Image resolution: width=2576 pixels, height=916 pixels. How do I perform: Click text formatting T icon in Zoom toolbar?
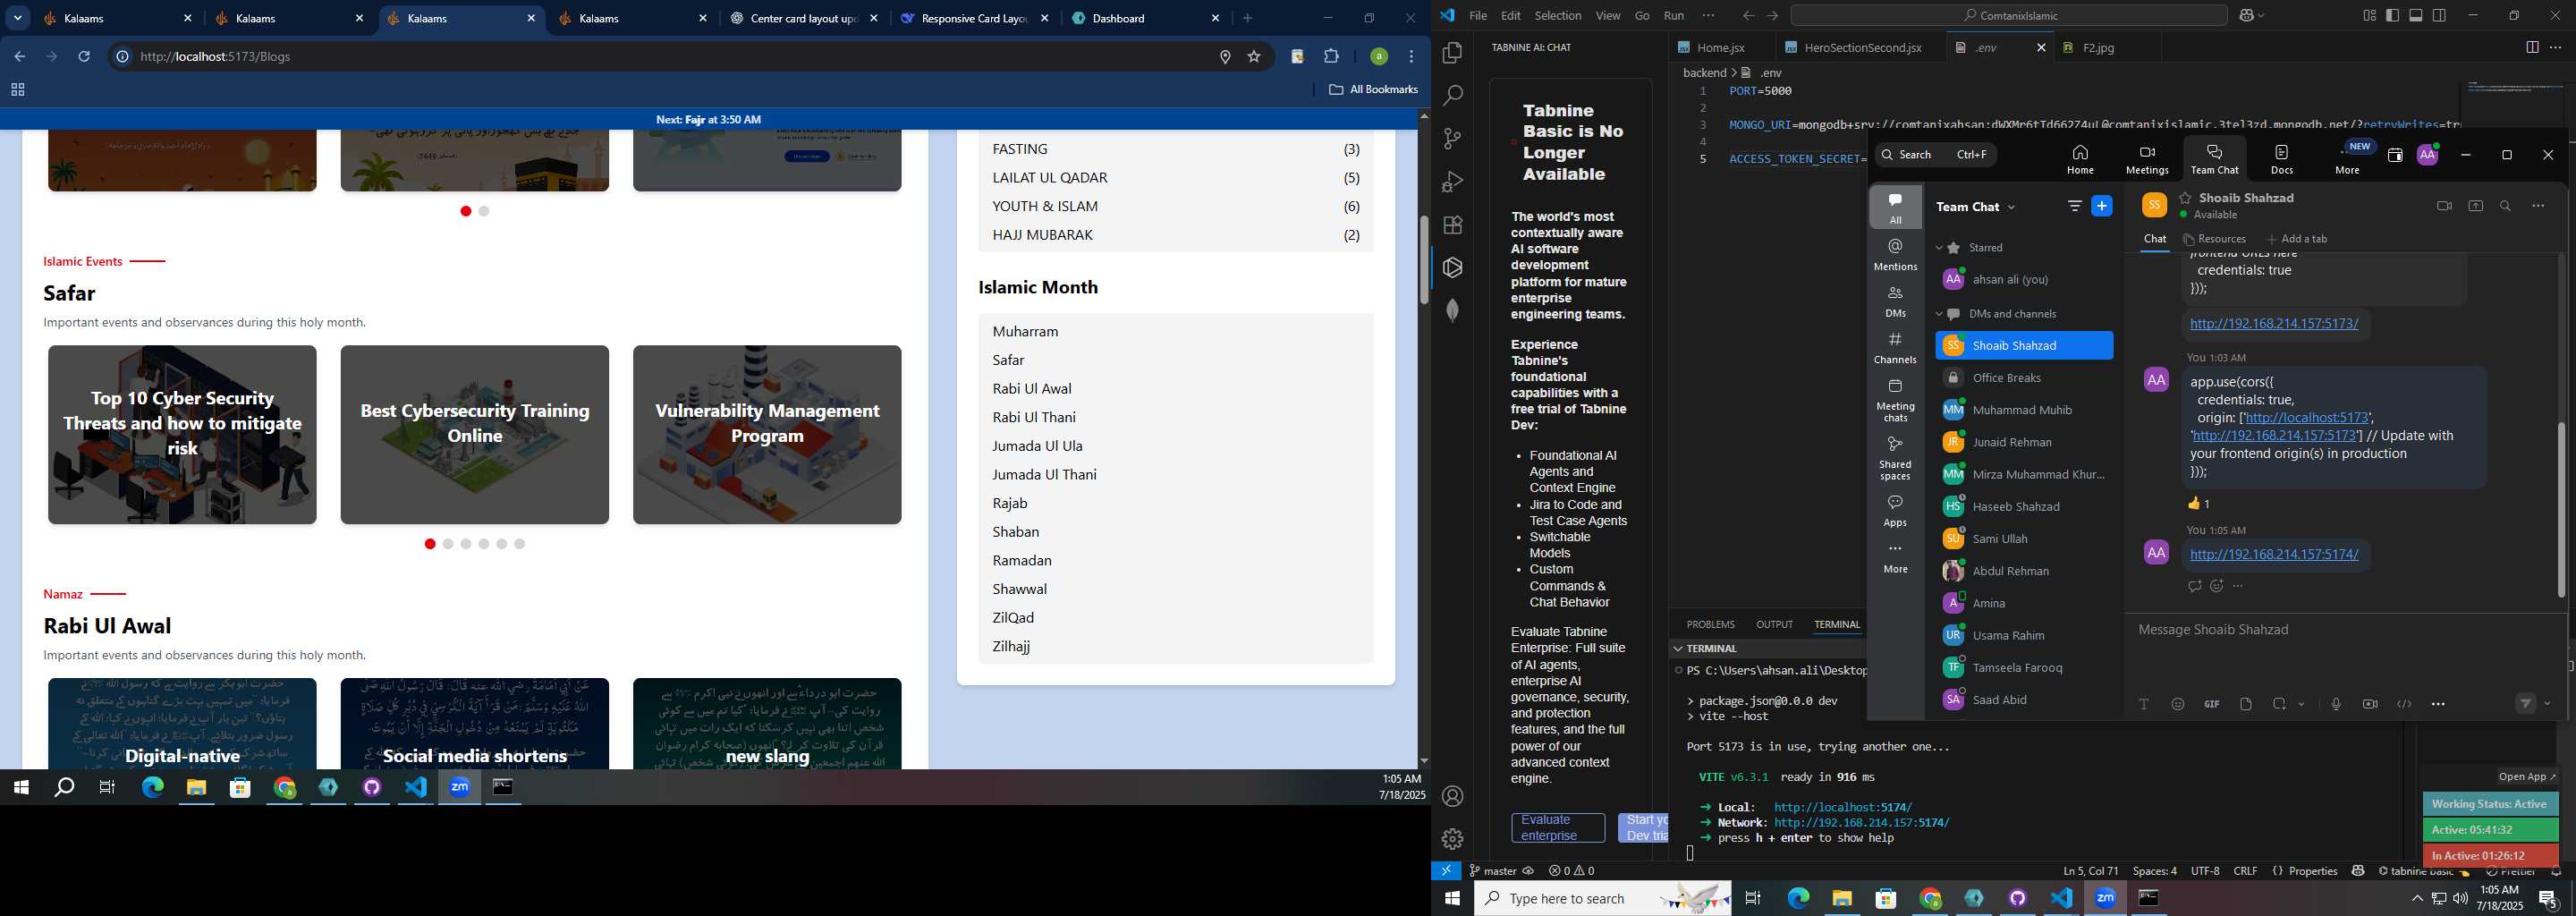pos(2144,704)
